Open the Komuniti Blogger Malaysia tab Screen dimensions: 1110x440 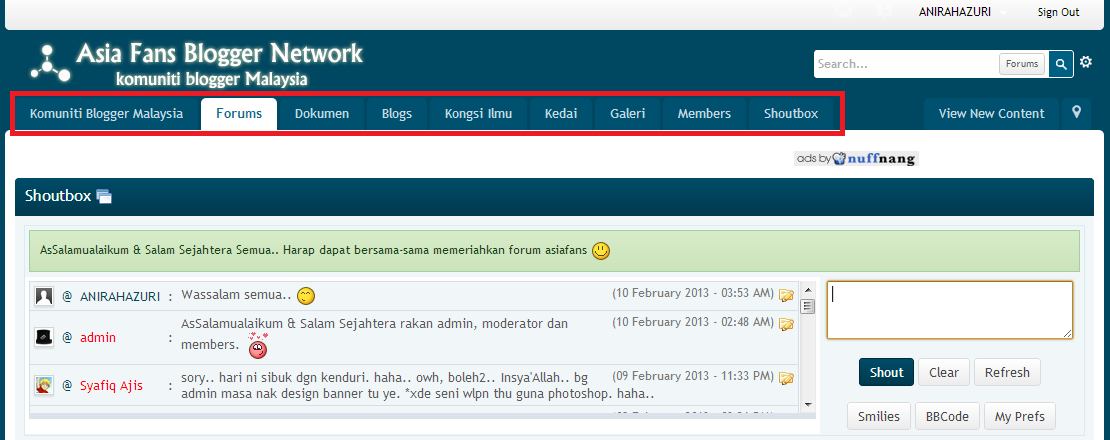[106, 113]
